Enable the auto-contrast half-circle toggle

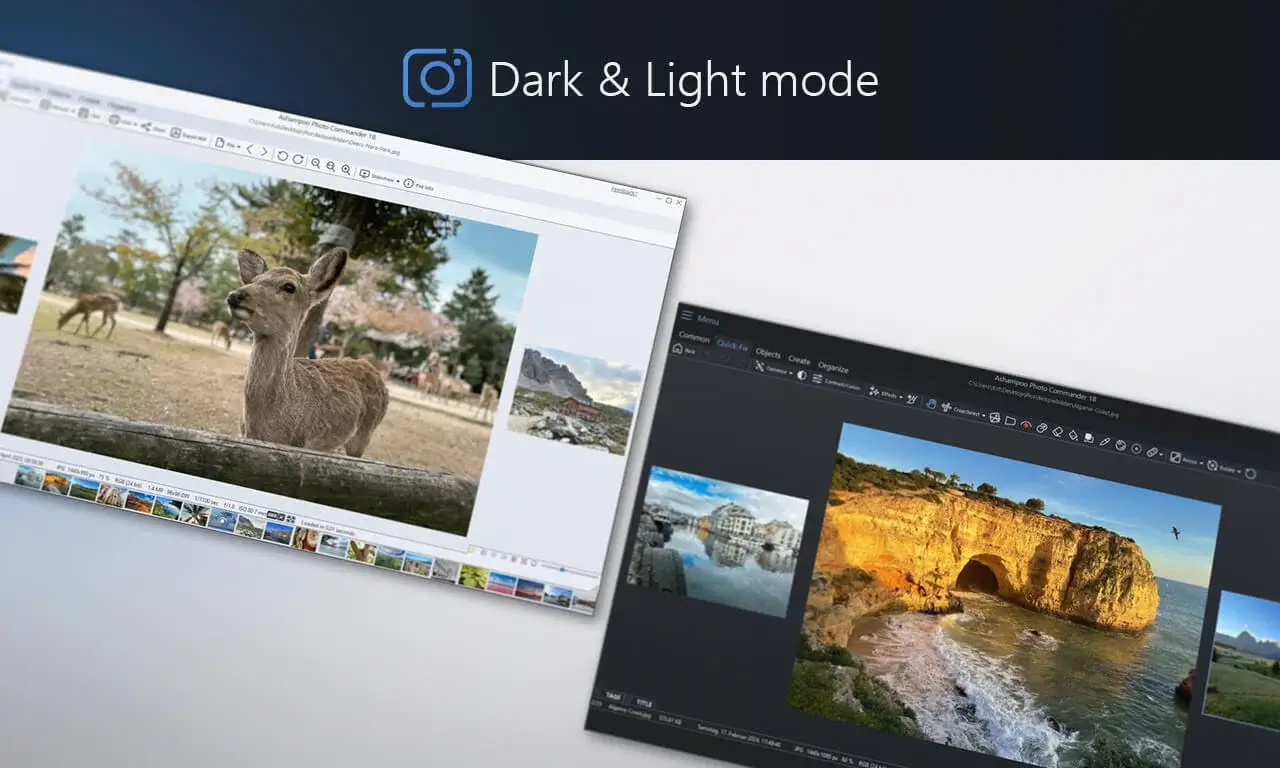[803, 374]
